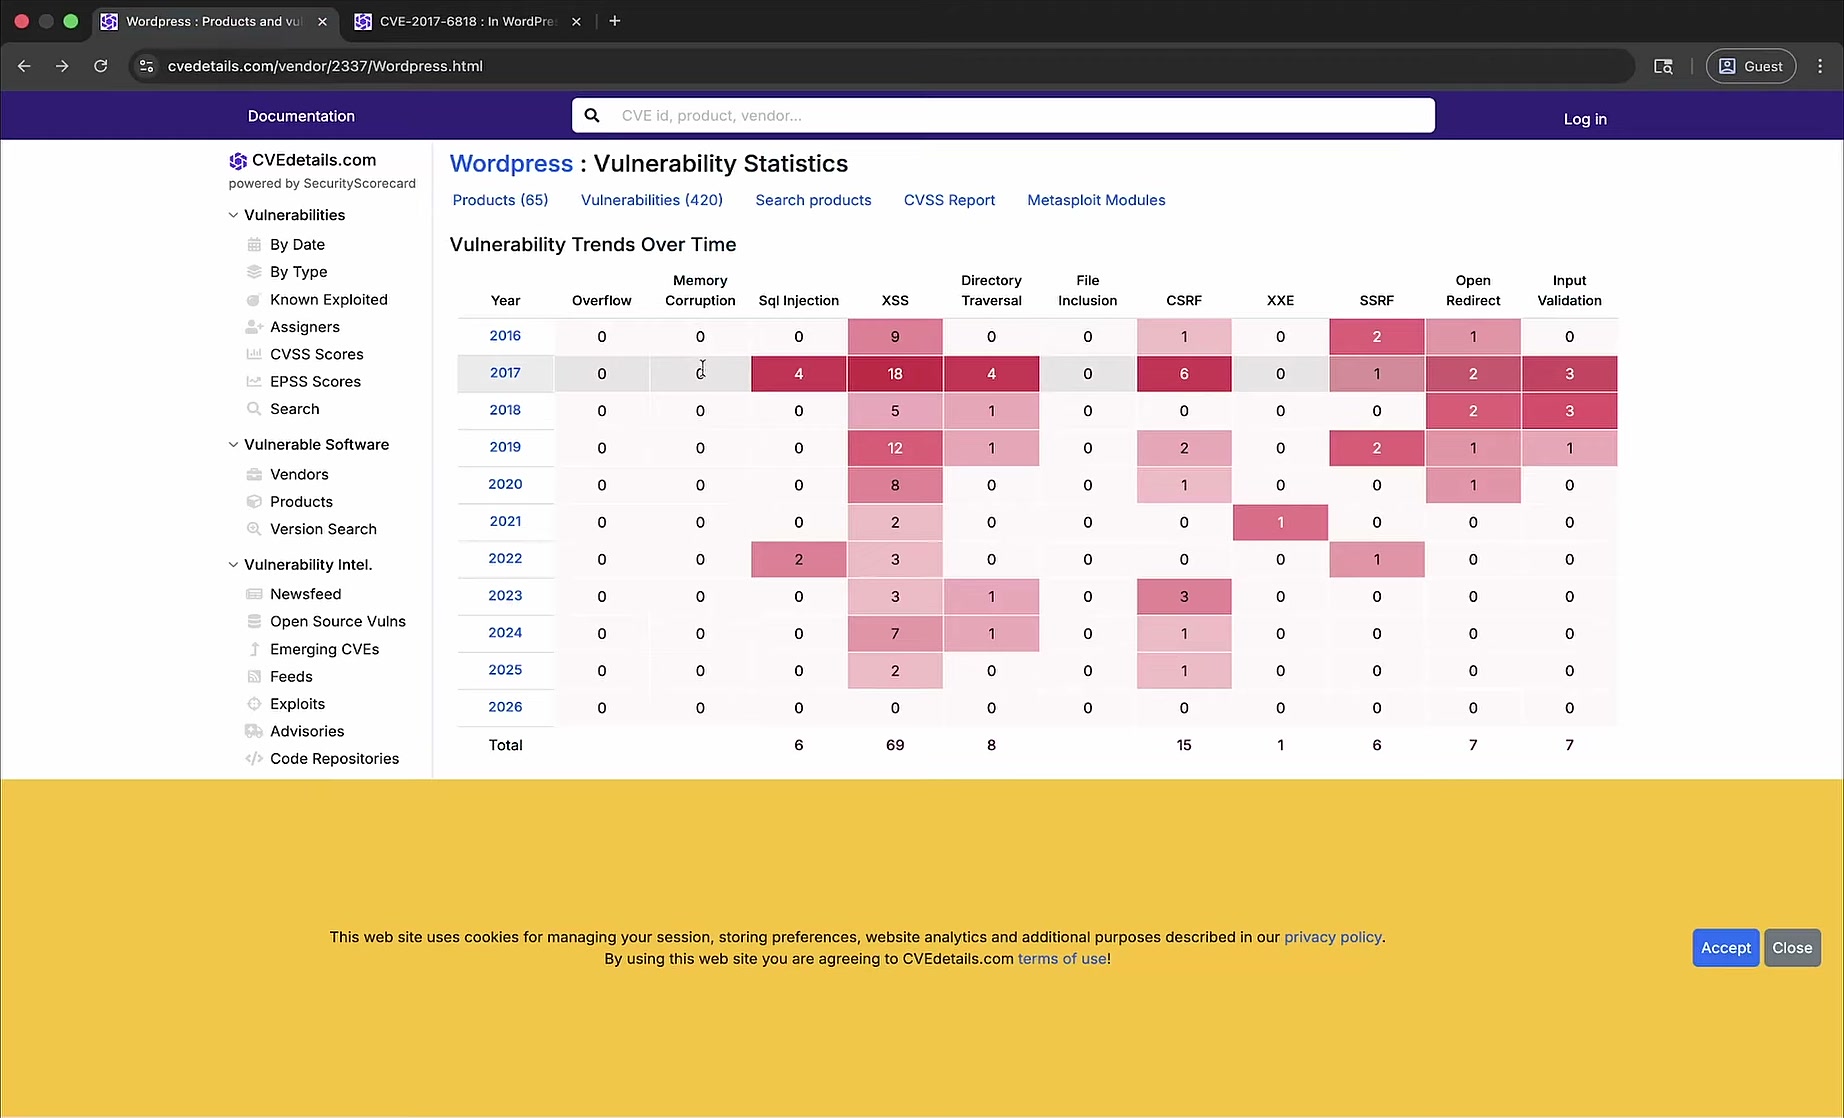The width and height of the screenshot is (1844, 1118).
Task: Collapse the Vulnerabilities sidebar section
Action: tap(233, 215)
